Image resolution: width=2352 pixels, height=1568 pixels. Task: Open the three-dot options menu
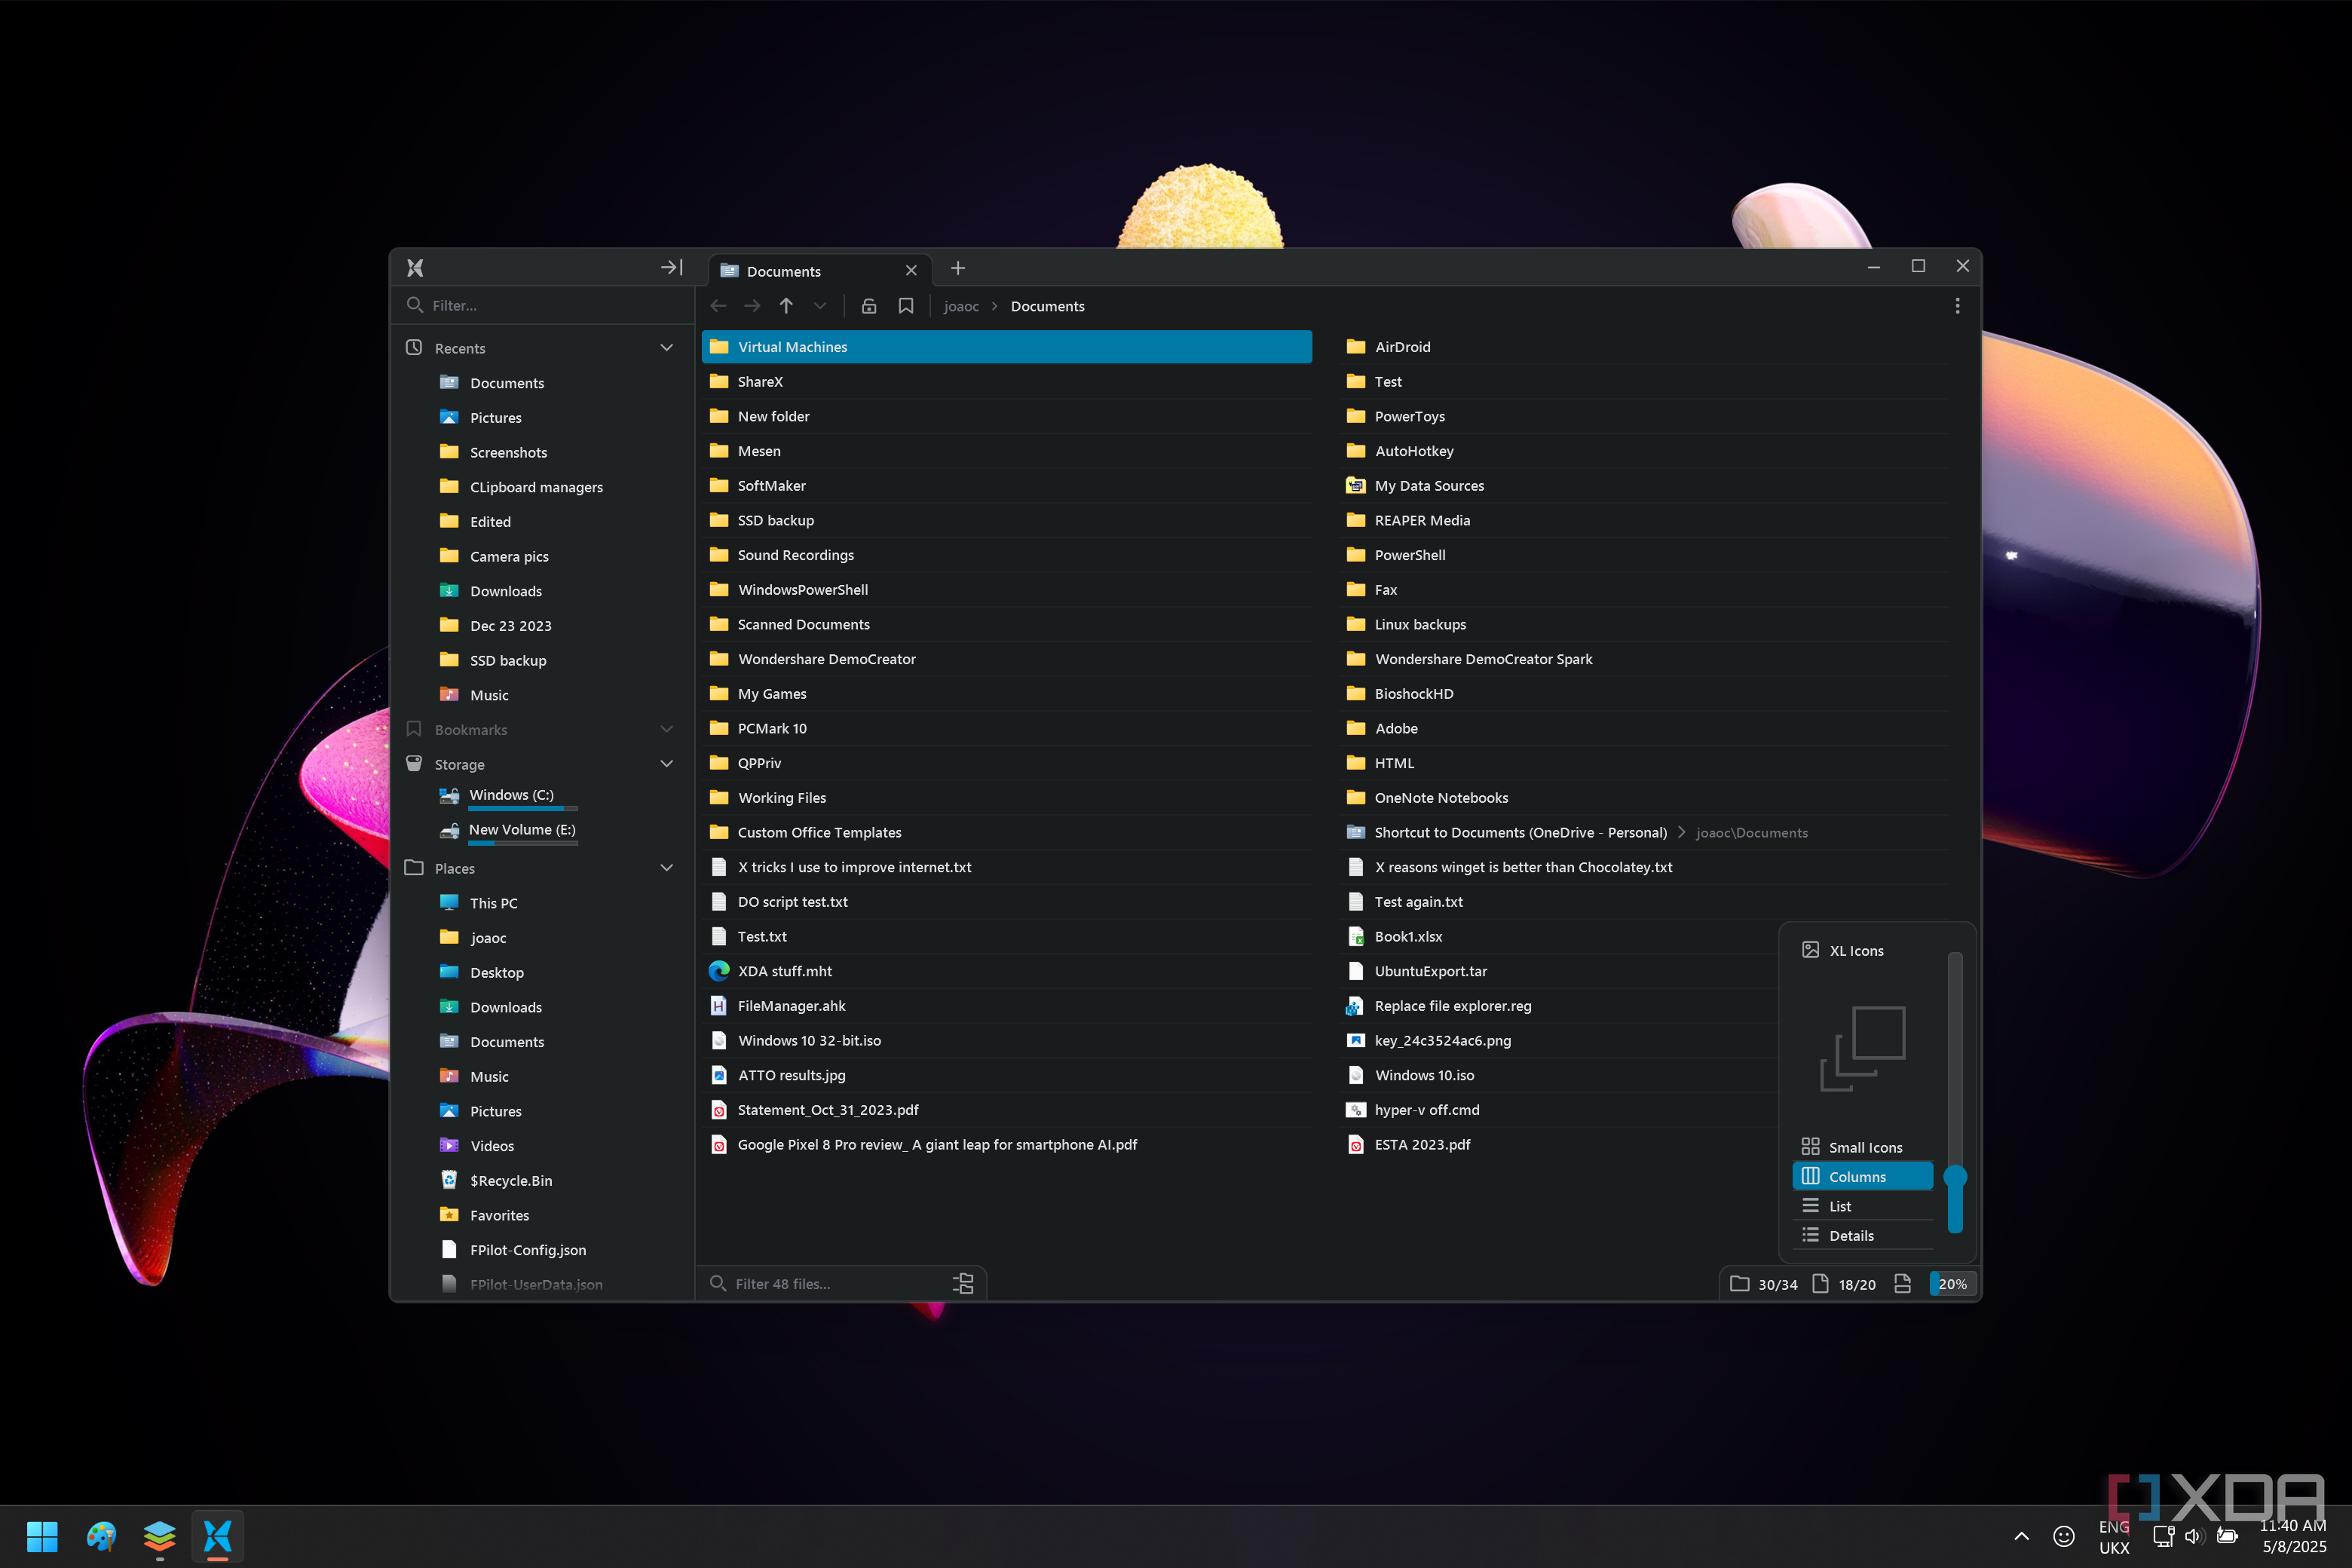(x=1957, y=306)
